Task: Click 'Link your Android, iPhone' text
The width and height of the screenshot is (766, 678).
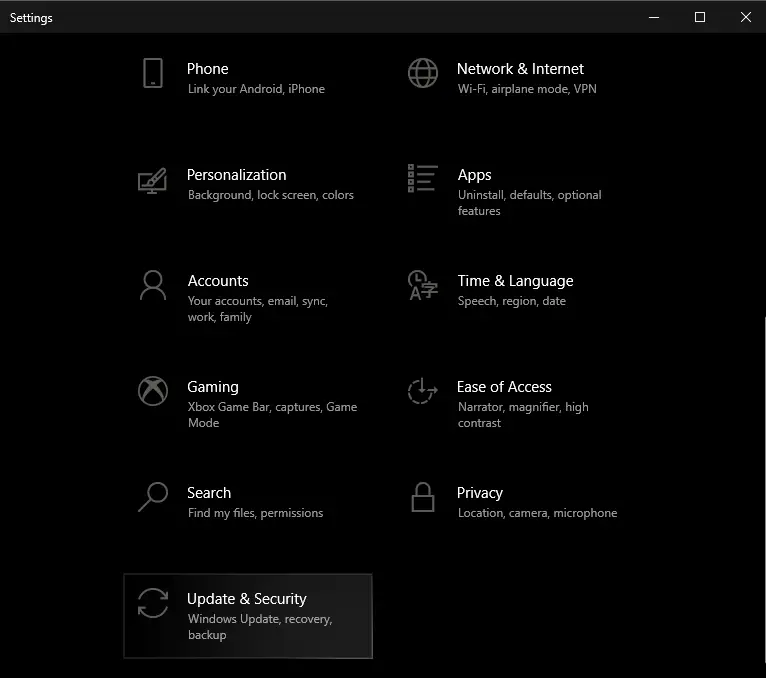Action: pyautogui.click(x=256, y=89)
